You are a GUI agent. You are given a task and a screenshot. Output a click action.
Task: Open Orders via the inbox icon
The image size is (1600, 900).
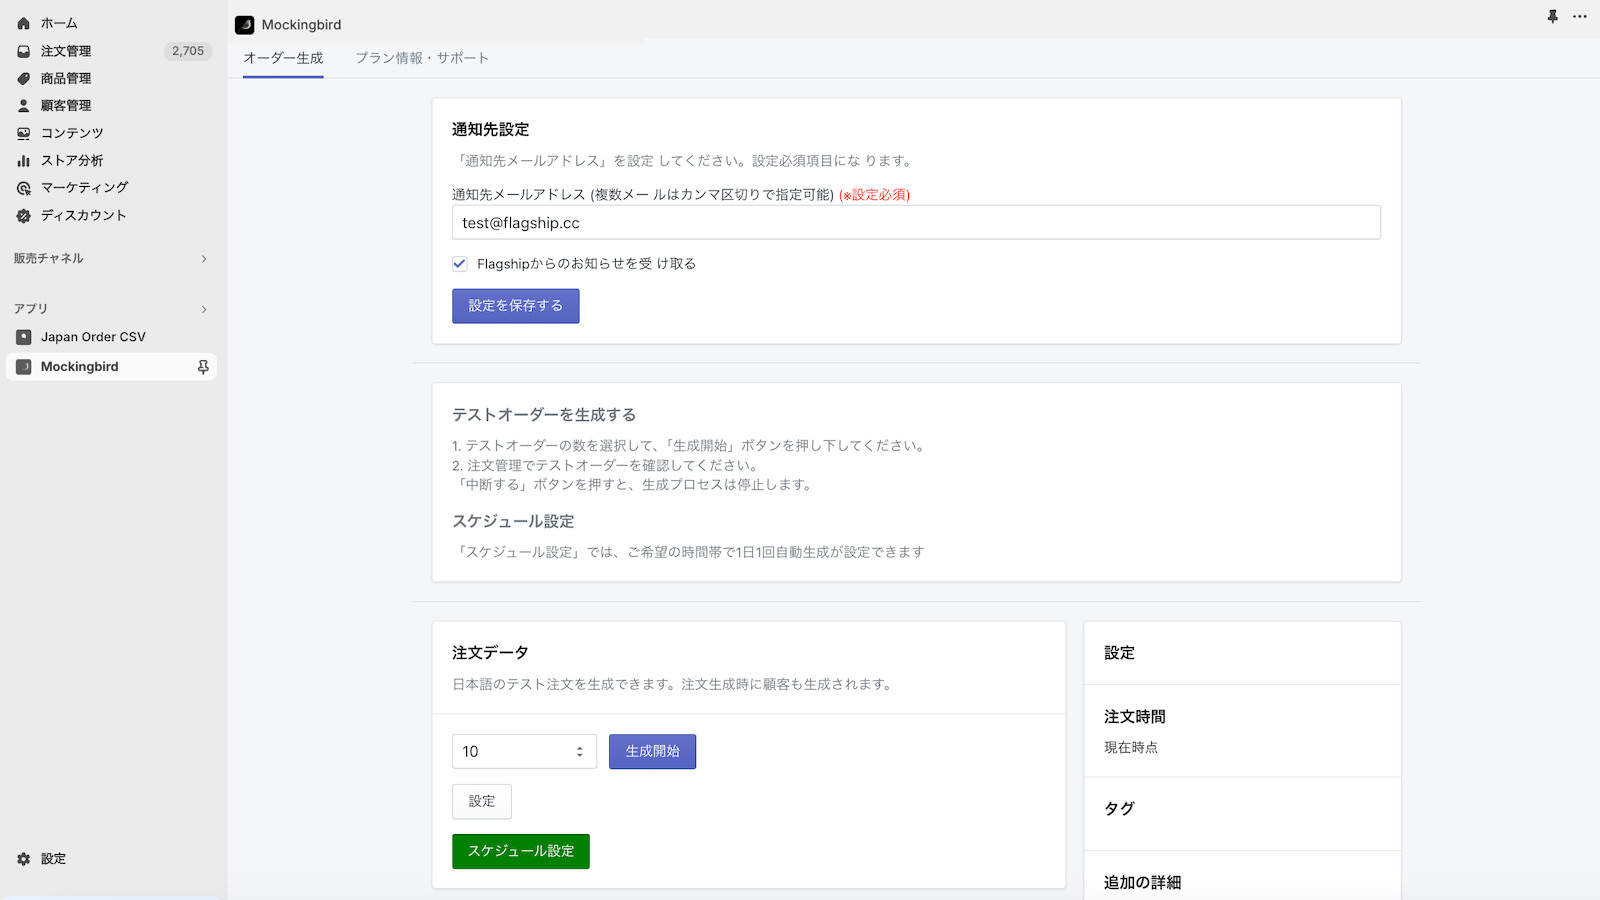[x=24, y=51]
